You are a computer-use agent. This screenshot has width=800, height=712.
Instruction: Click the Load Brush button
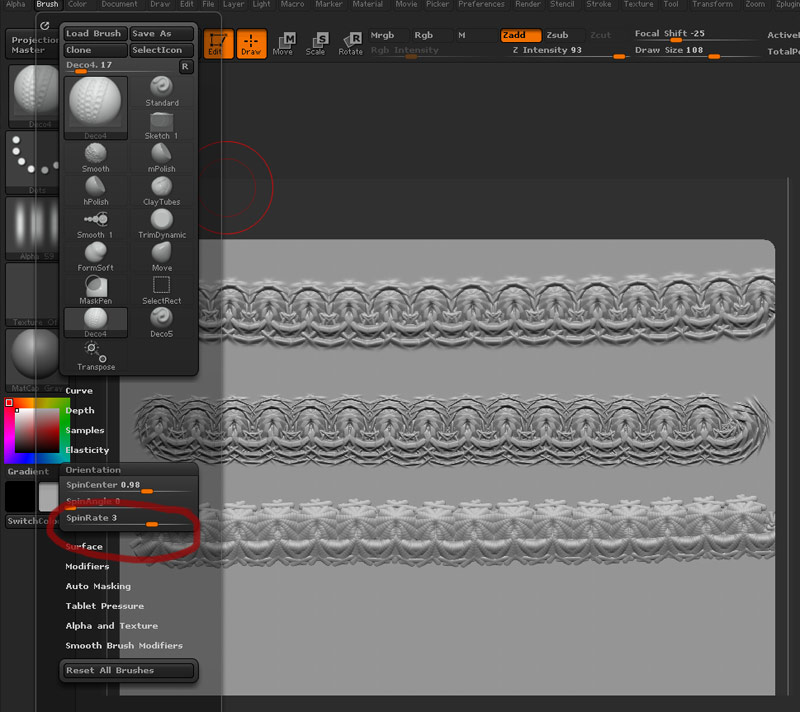pyautogui.click(x=95, y=34)
